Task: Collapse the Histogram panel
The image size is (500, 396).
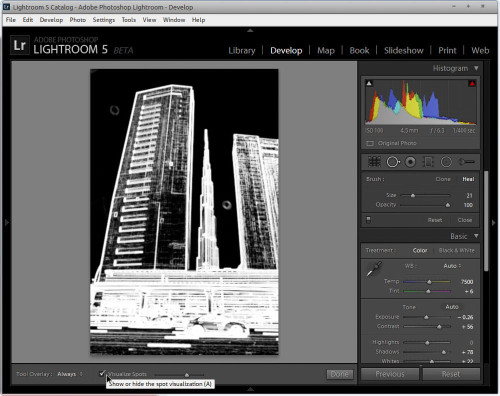Action: [476, 68]
